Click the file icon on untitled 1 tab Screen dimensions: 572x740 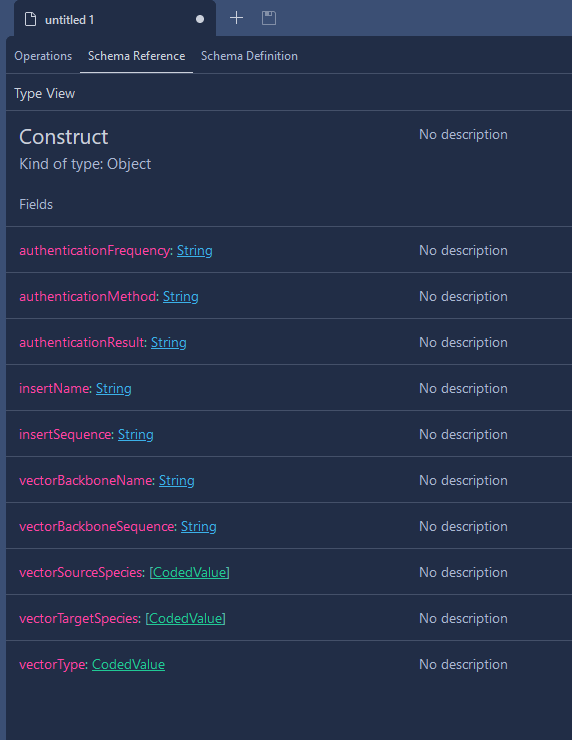point(31,20)
